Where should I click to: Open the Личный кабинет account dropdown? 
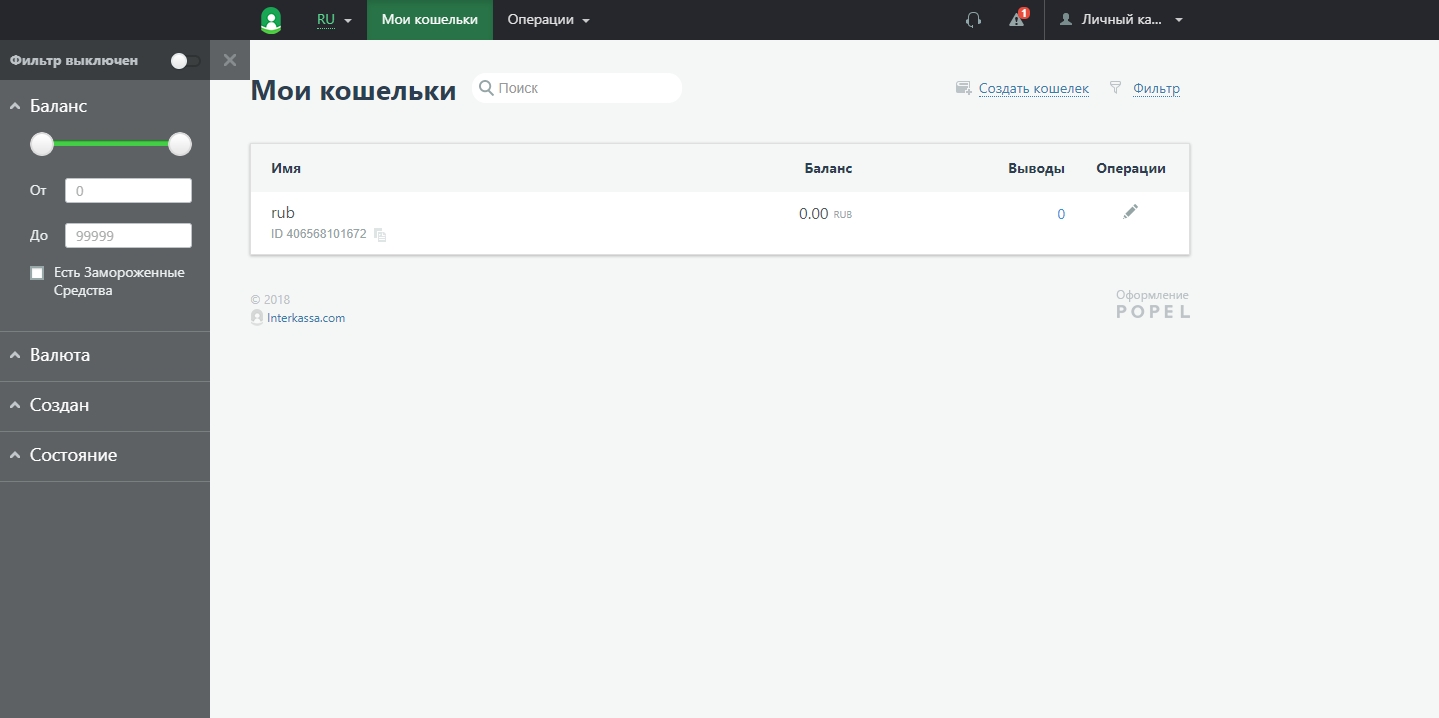click(x=1122, y=20)
